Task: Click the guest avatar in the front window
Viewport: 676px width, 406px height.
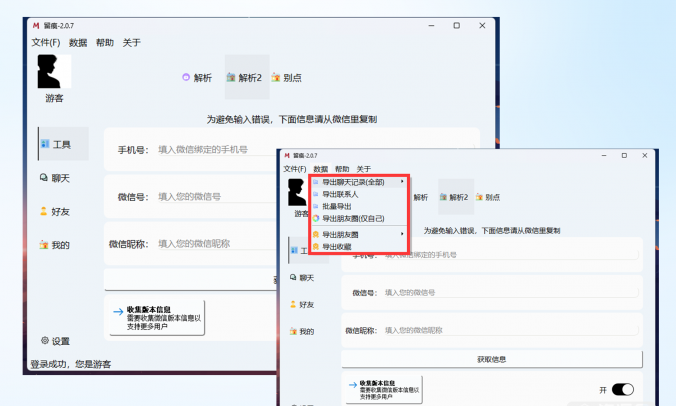Action: click(x=297, y=192)
